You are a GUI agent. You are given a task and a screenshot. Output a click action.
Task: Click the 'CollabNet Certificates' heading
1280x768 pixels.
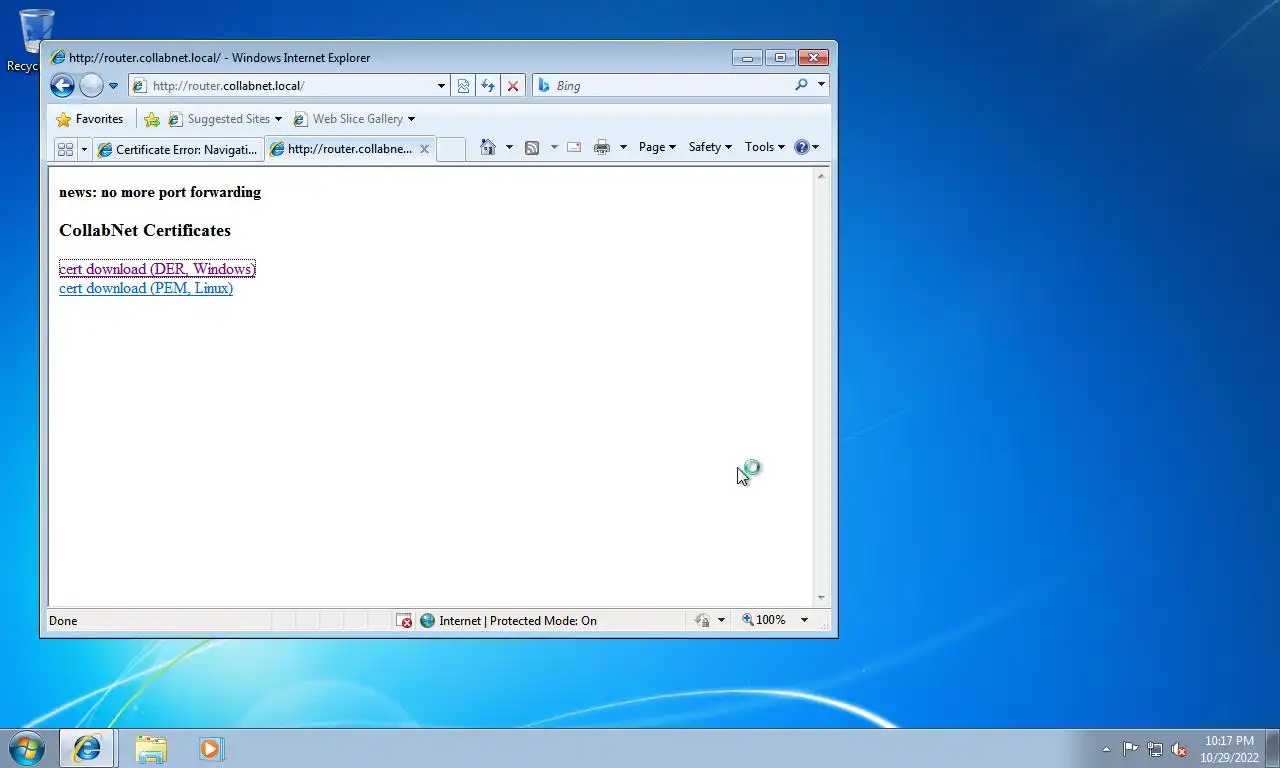[145, 230]
